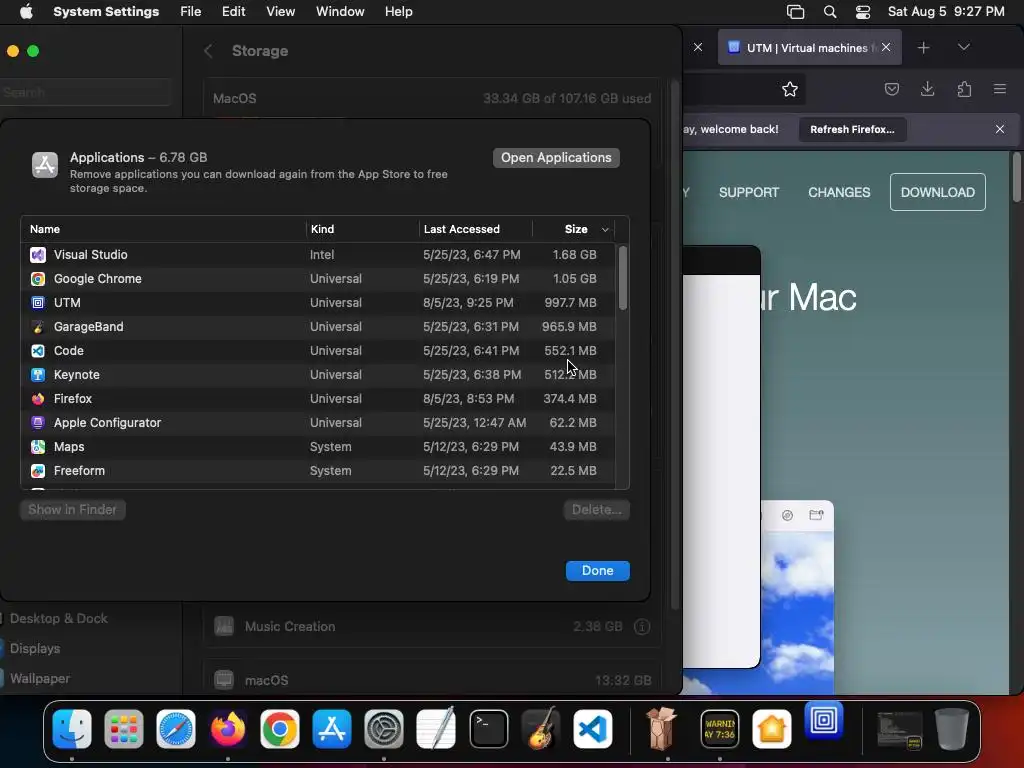This screenshot has height=768, width=1024.
Task: Select the Firefox application row
Action: point(318,399)
